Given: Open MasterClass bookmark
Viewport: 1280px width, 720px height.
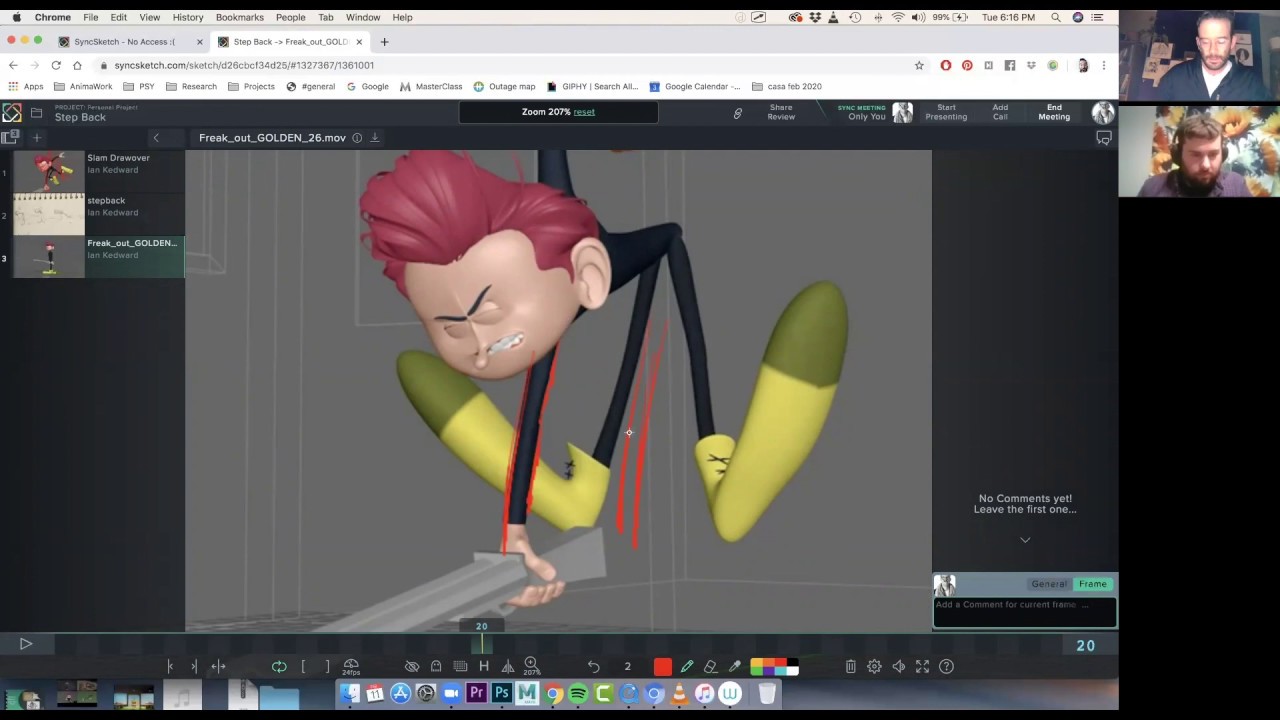Looking at the screenshot, I should click(x=430, y=86).
